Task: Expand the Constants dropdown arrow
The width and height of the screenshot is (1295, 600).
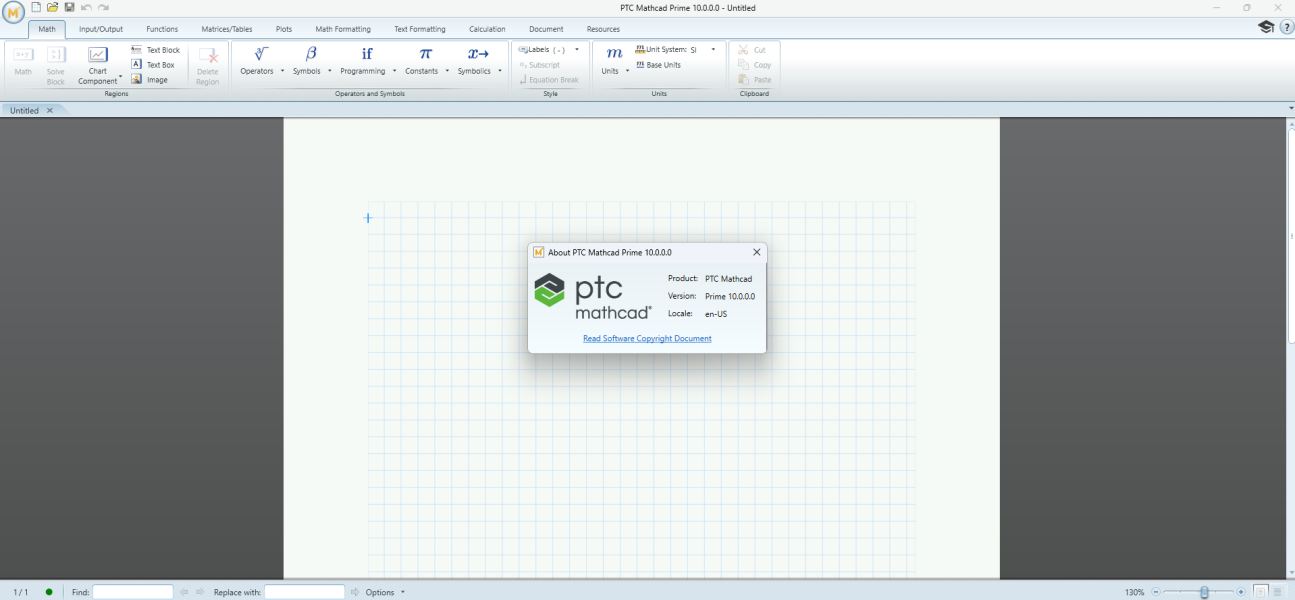Action: click(x=448, y=71)
